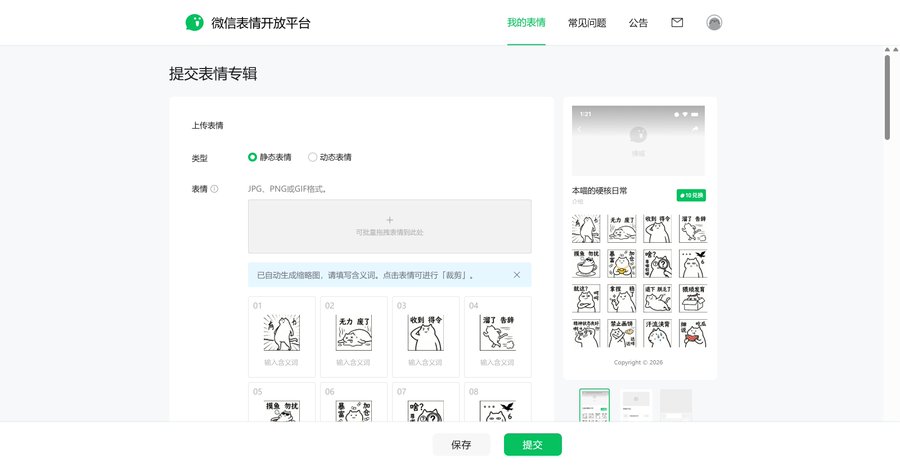900x467 pixels.
Task: Click preview sticker 禁止画饼
Action: point(622,333)
